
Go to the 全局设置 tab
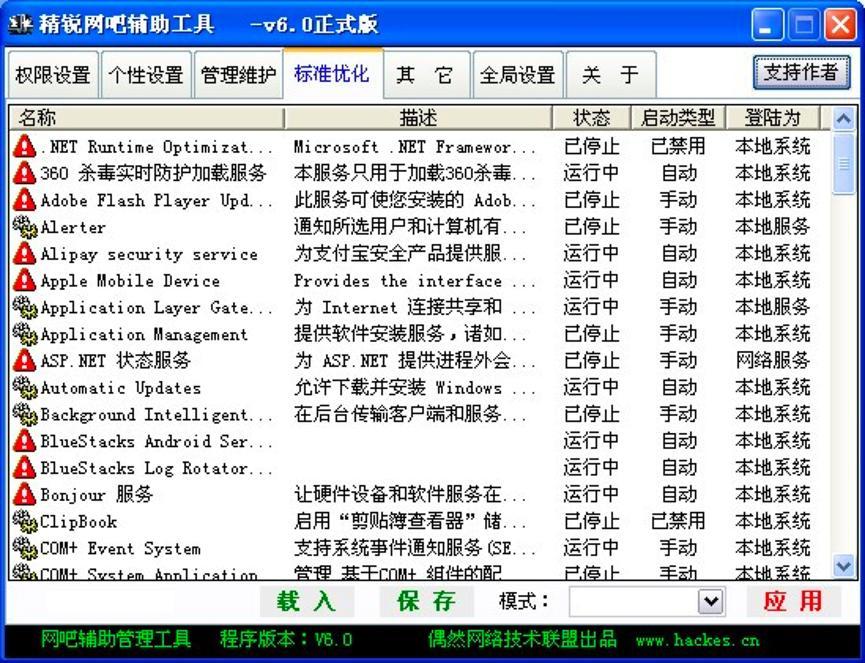pos(517,75)
